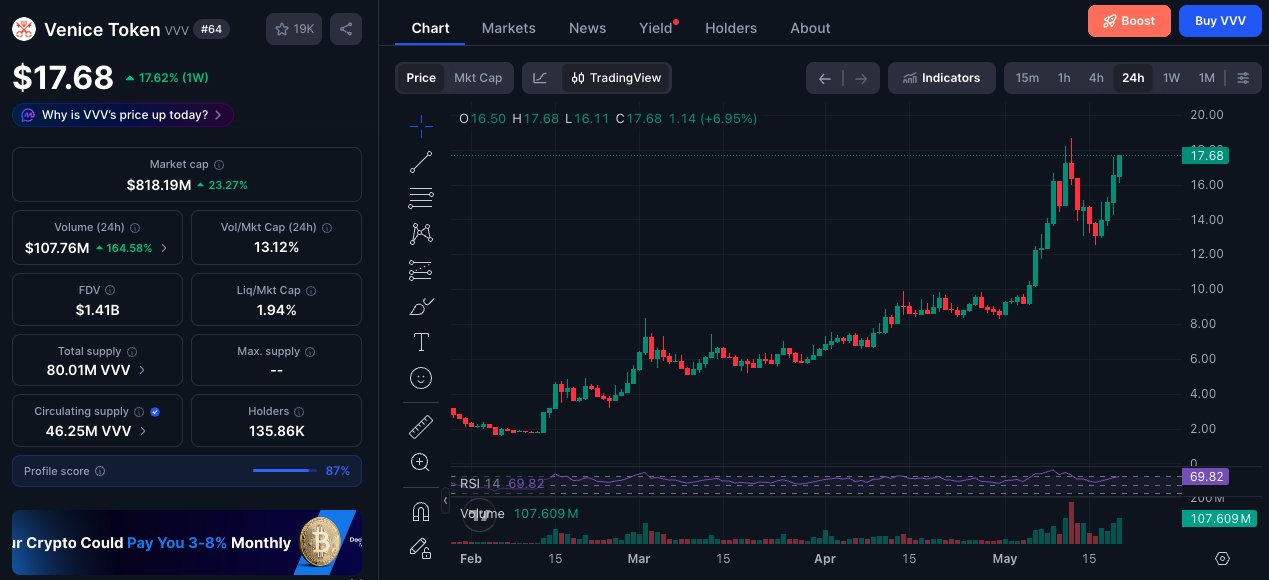Open Why is VVV's price up today
Viewport: 1269px width, 580px height.
pyautogui.click(x=124, y=115)
